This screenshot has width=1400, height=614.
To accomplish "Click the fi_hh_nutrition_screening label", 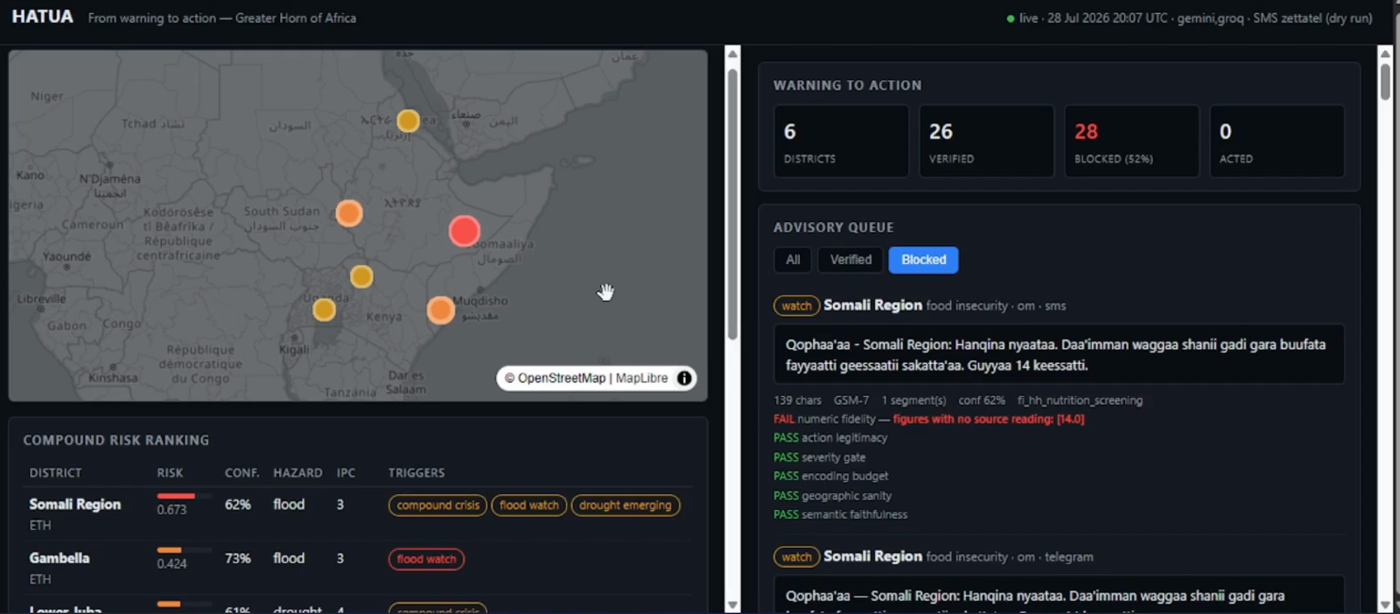I will click(1080, 400).
